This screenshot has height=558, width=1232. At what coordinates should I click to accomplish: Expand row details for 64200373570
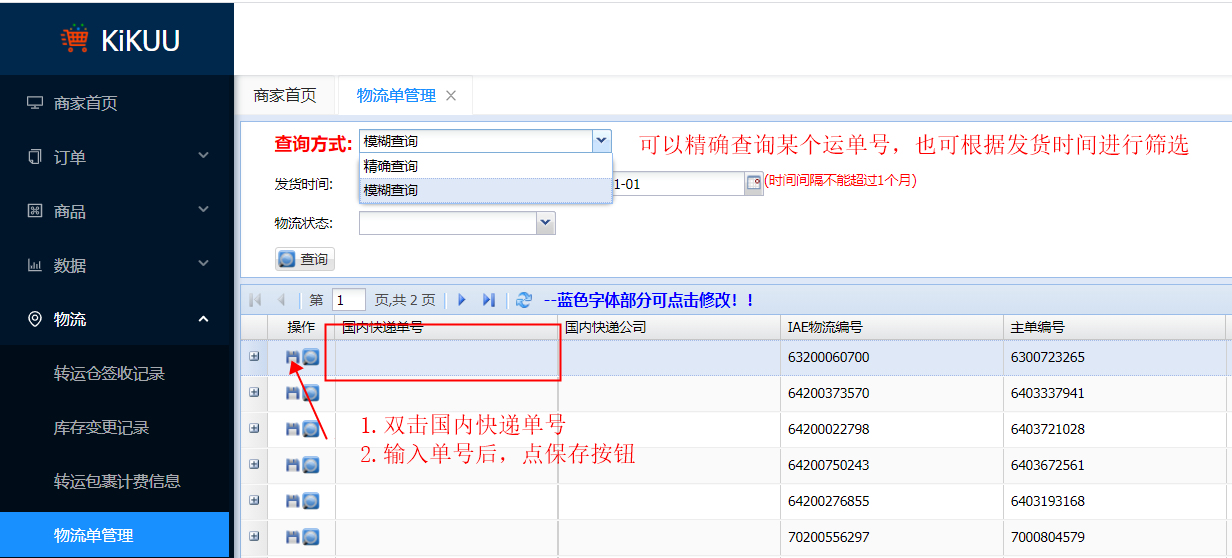coord(254,393)
